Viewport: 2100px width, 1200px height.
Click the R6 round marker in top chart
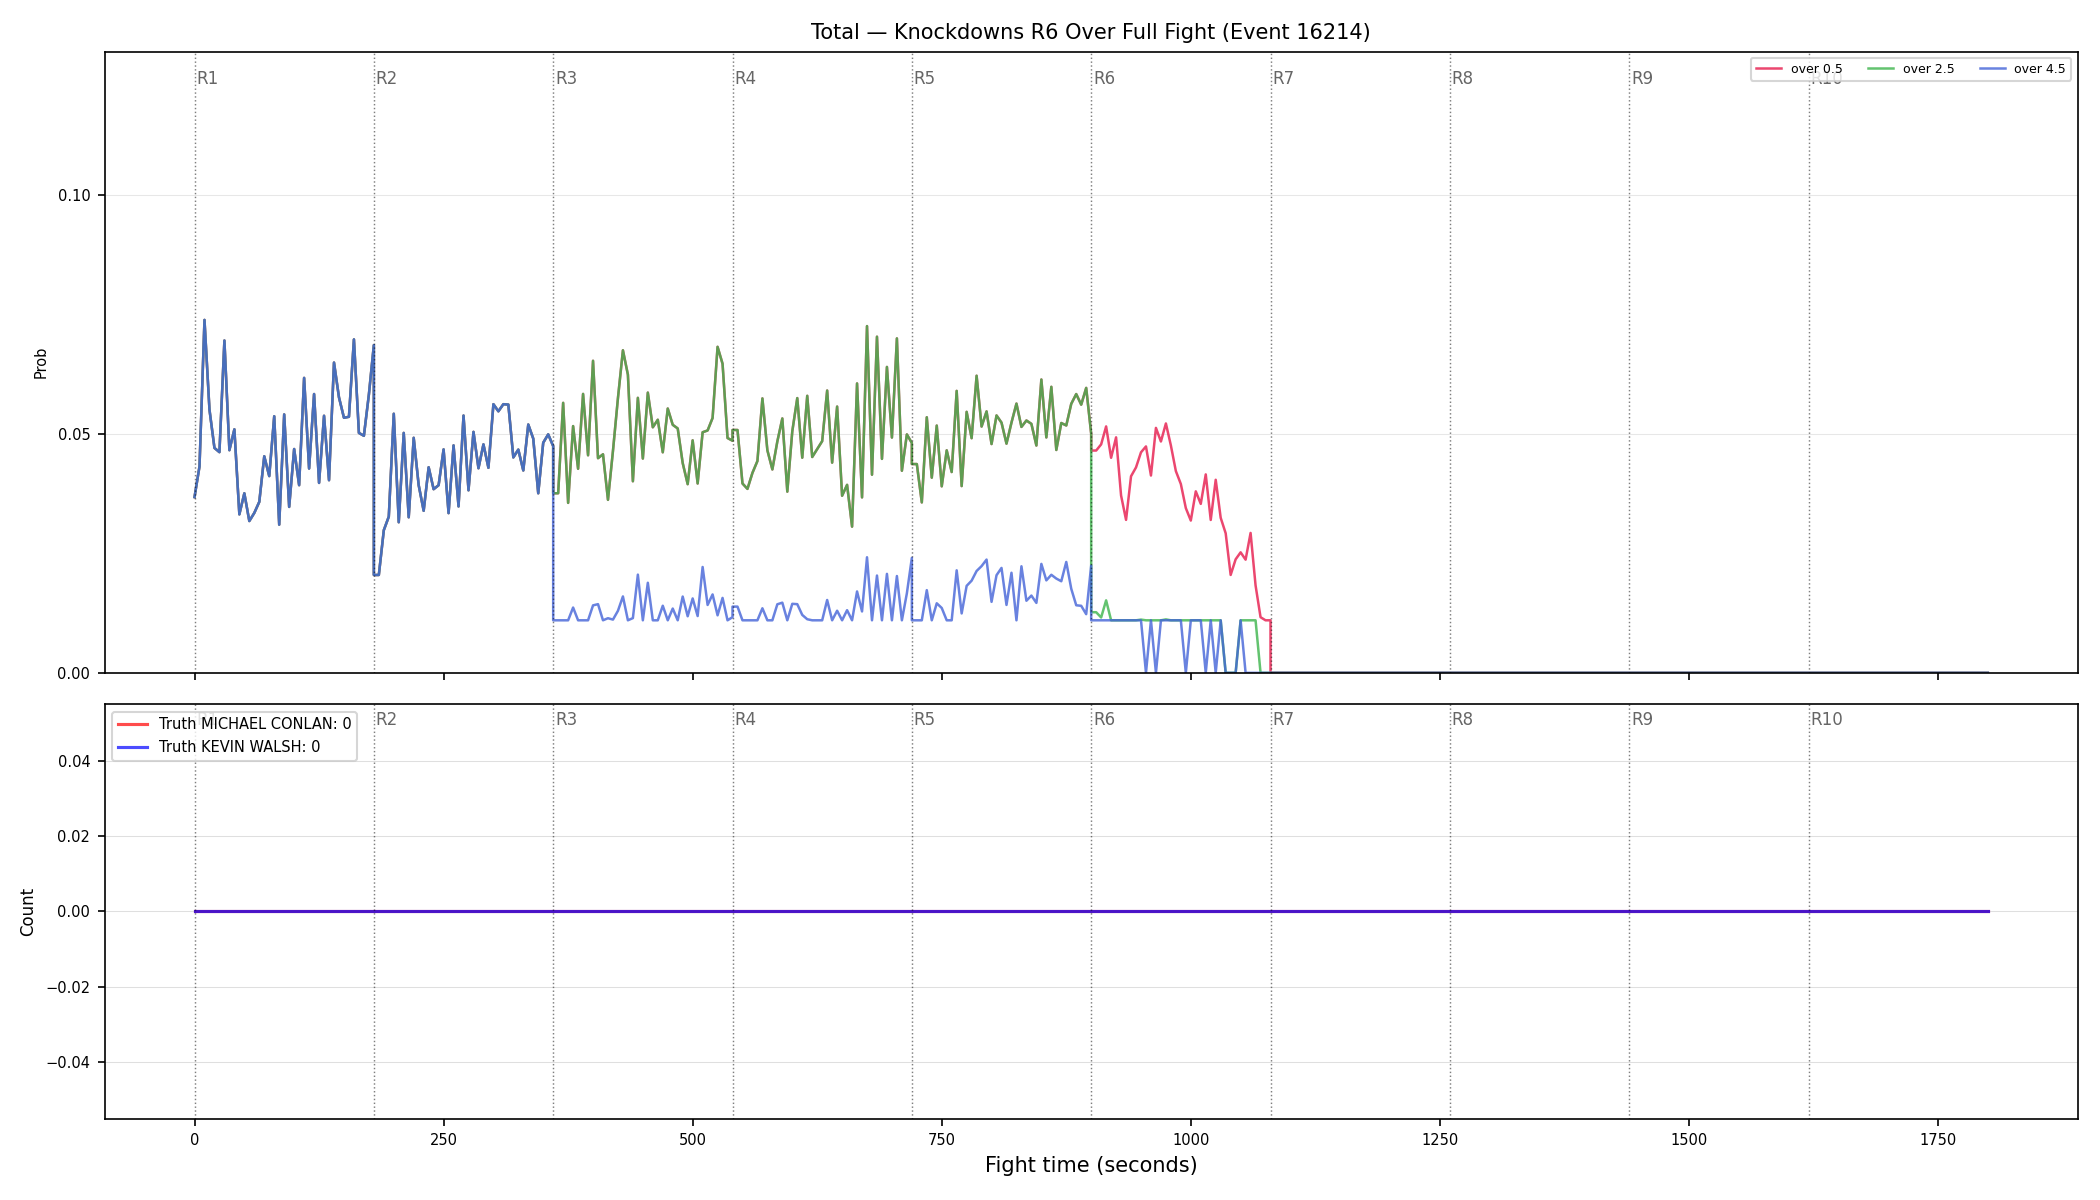(x=1104, y=78)
